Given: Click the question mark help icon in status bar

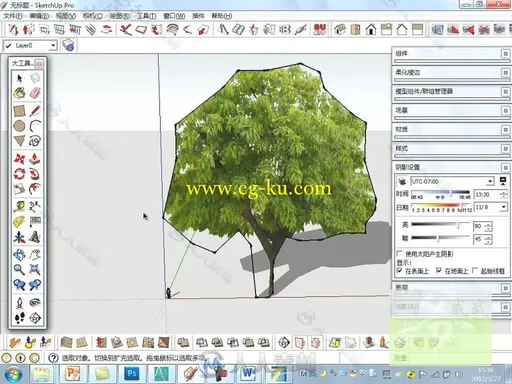Looking at the screenshot, I should click(x=53, y=358).
